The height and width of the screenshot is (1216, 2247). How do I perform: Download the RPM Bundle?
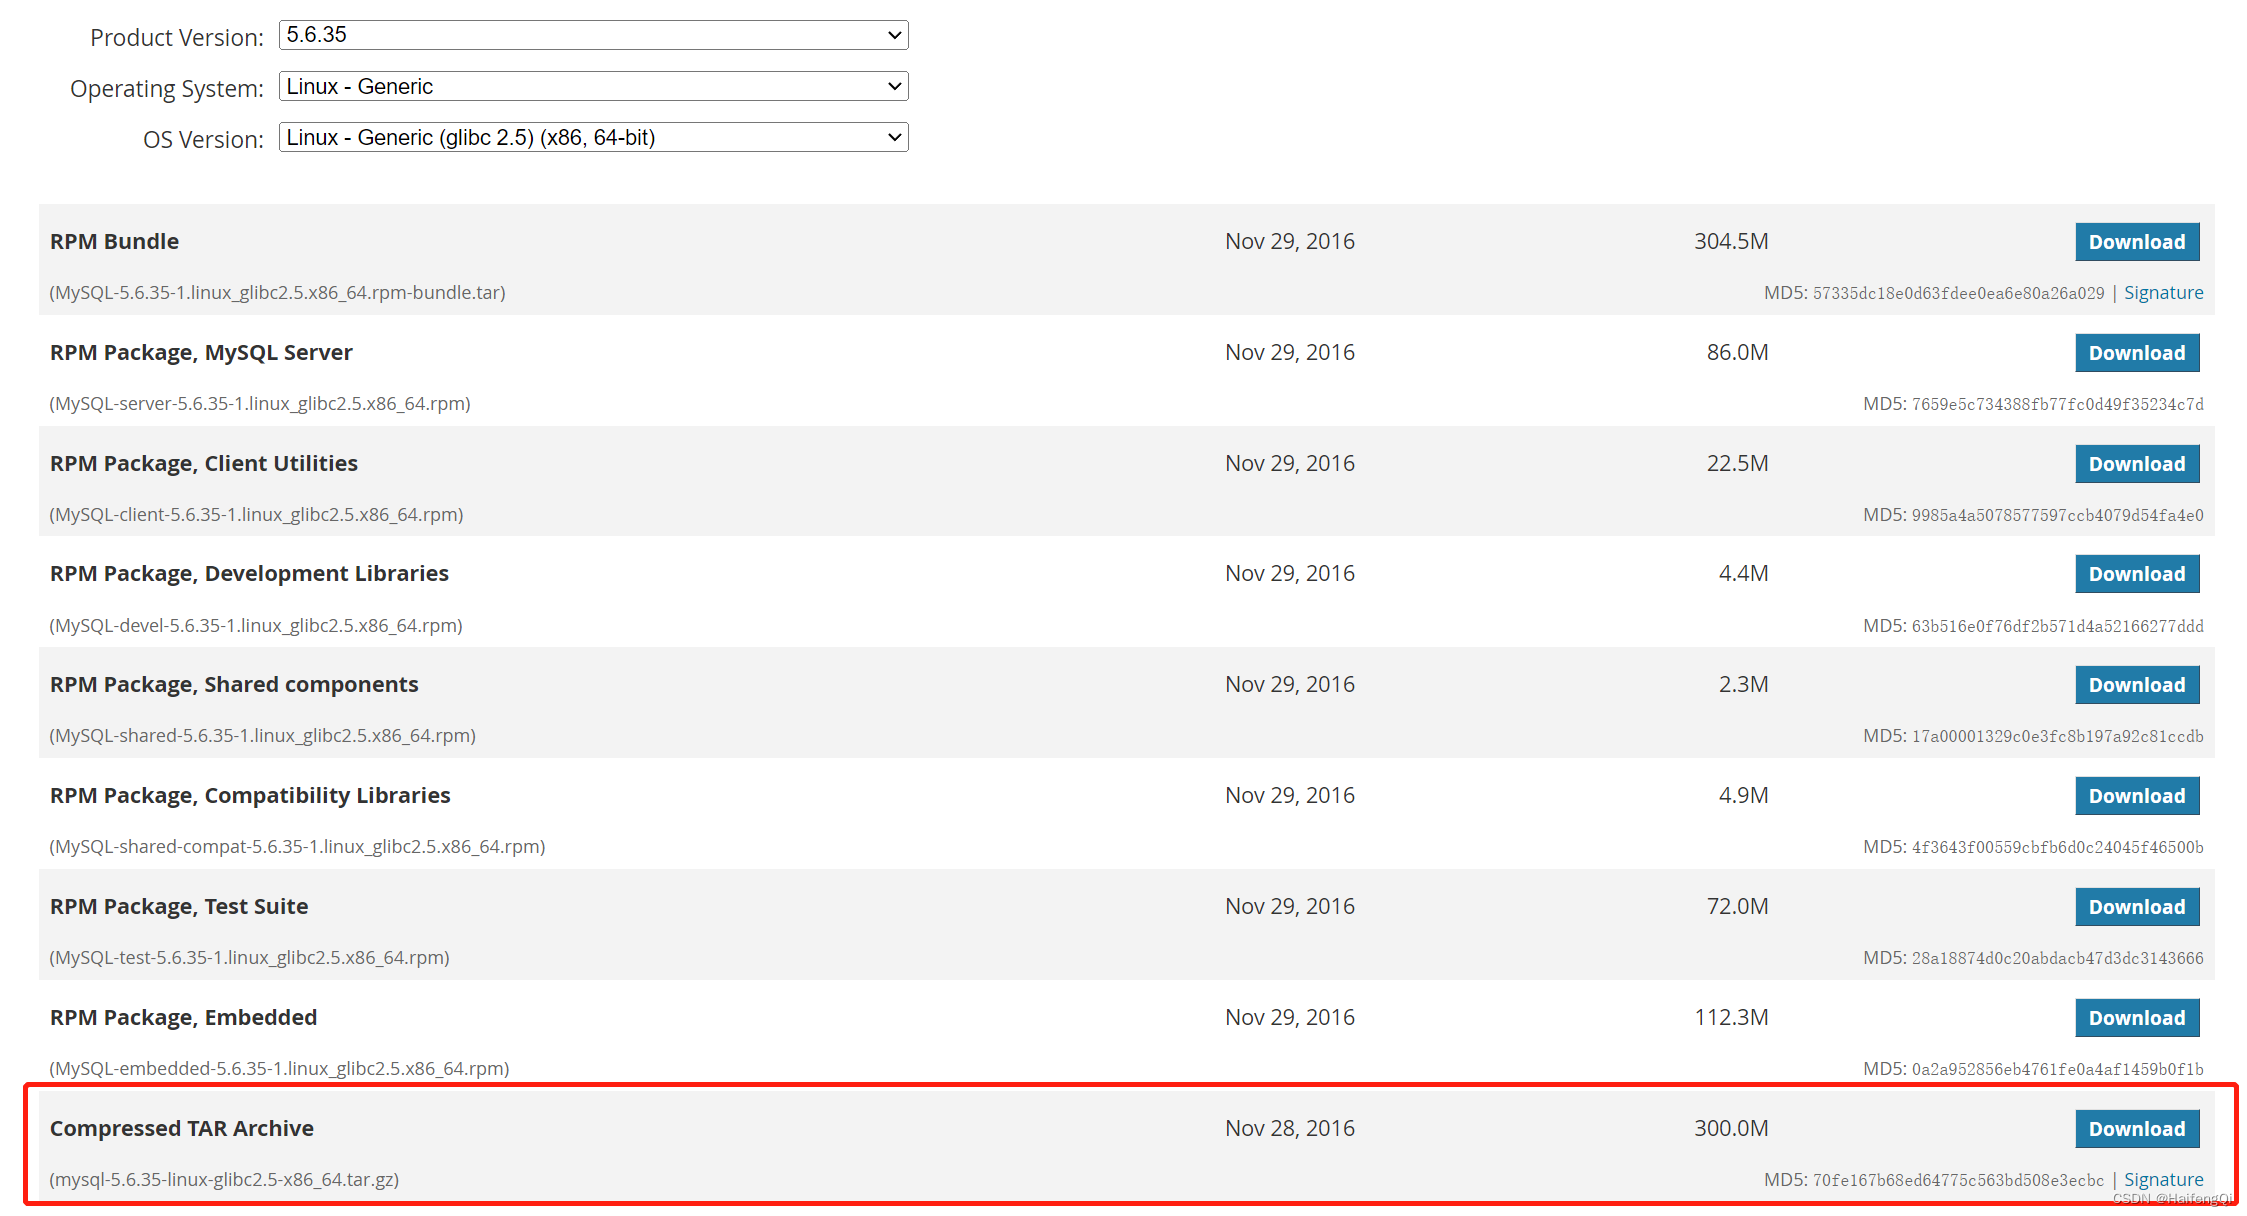(x=2137, y=242)
